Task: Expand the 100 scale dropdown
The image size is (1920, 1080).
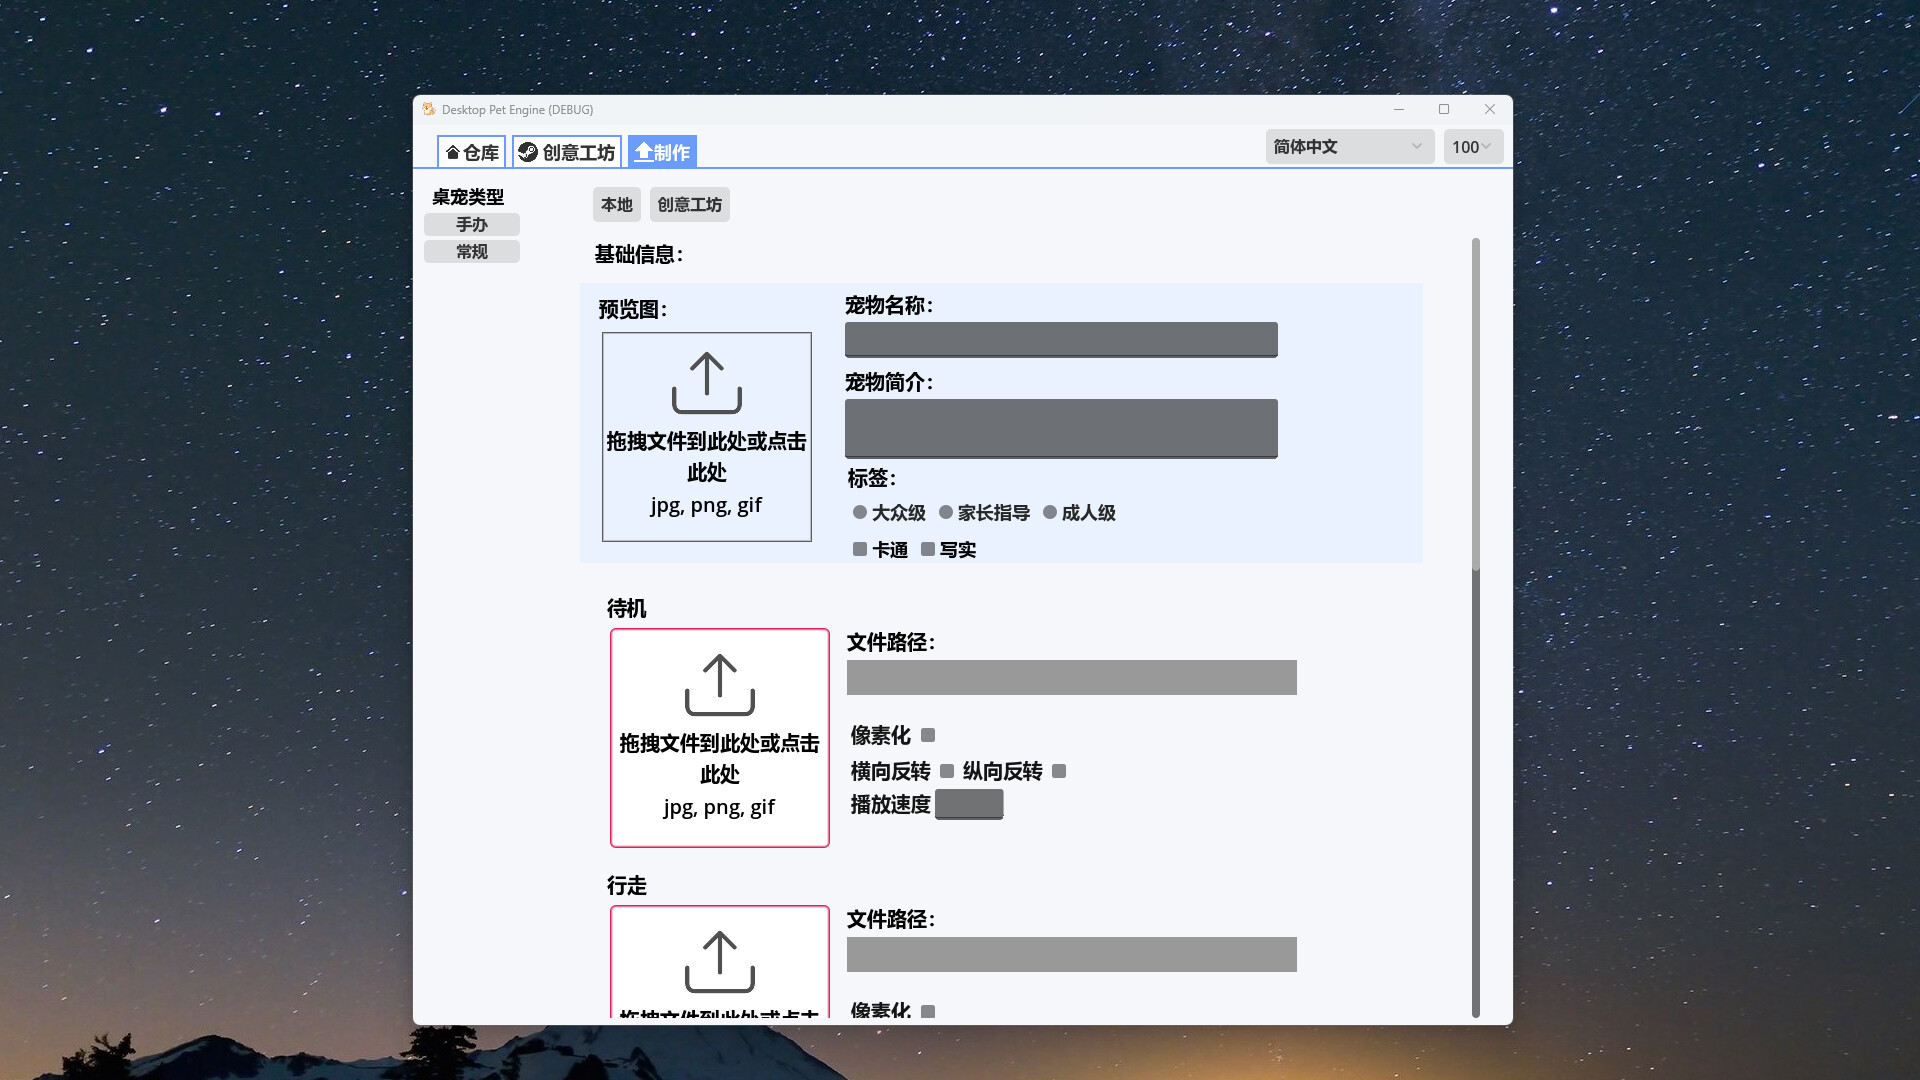Action: pyautogui.click(x=1472, y=147)
